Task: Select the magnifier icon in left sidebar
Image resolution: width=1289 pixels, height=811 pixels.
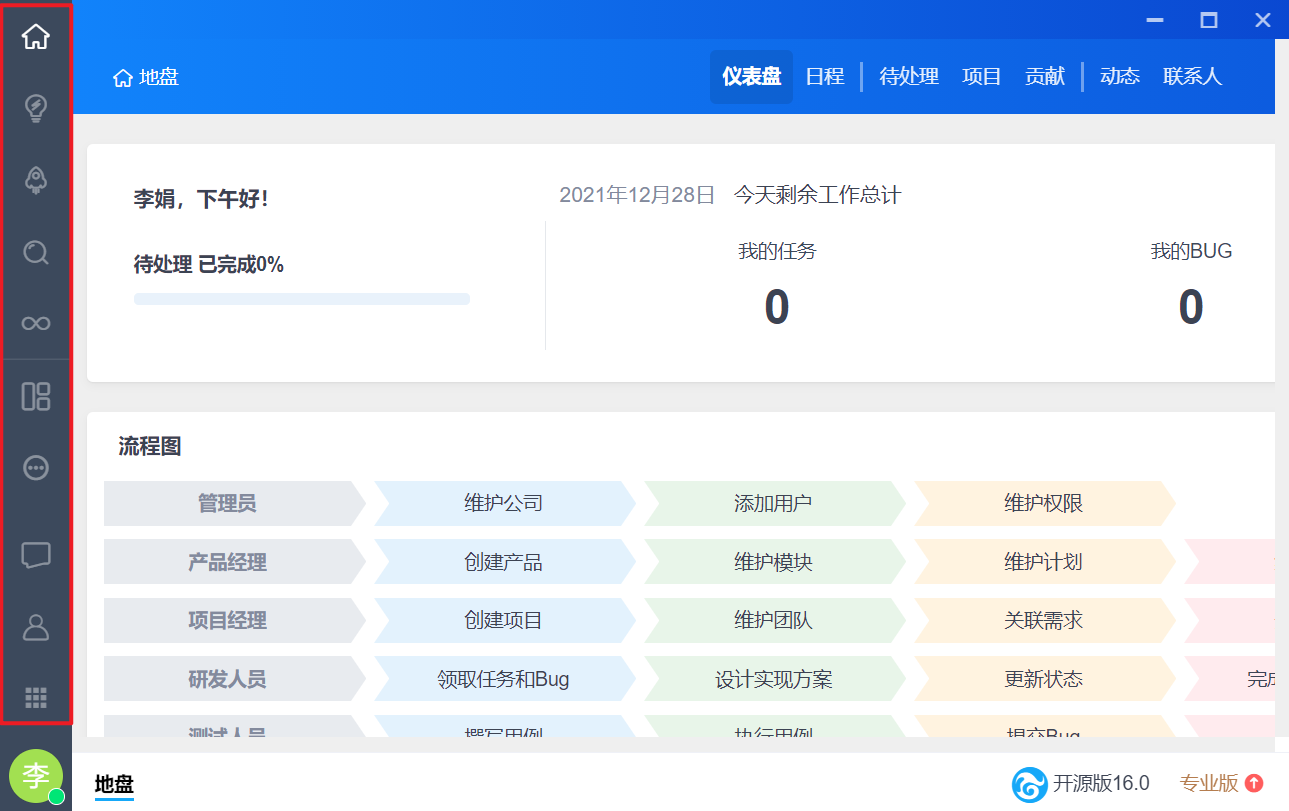Action: (36, 252)
